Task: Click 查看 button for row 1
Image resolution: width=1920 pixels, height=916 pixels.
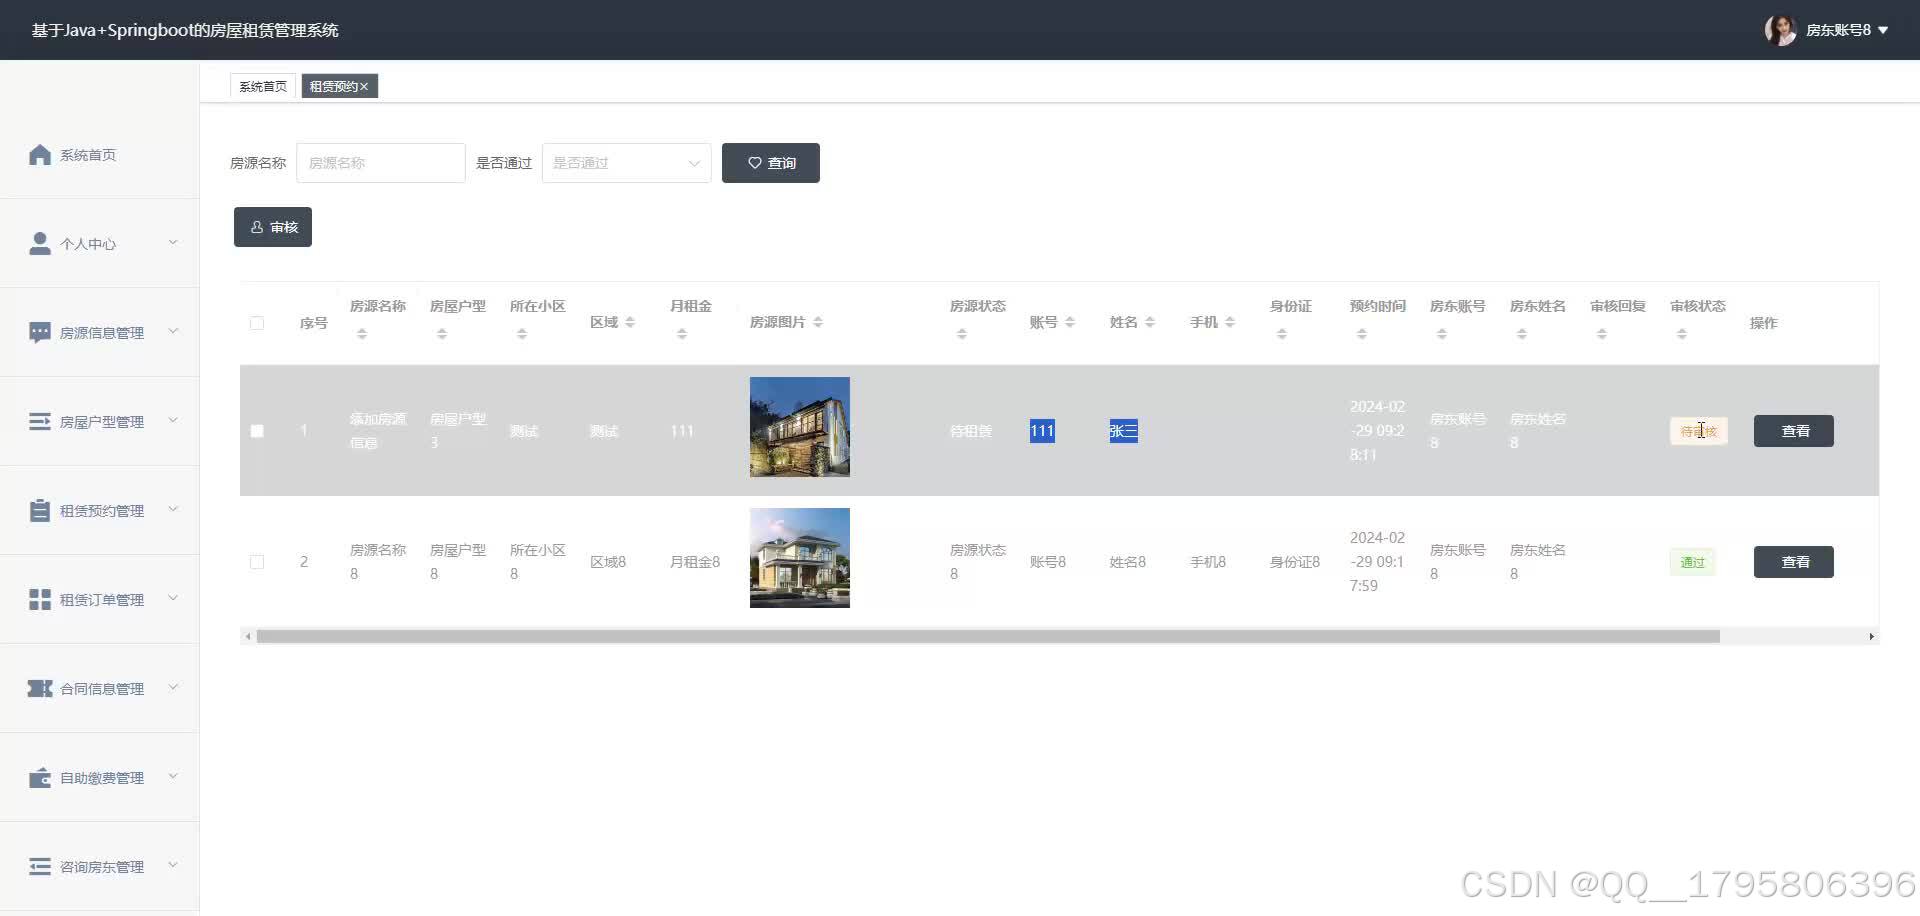Action: [x=1794, y=431]
